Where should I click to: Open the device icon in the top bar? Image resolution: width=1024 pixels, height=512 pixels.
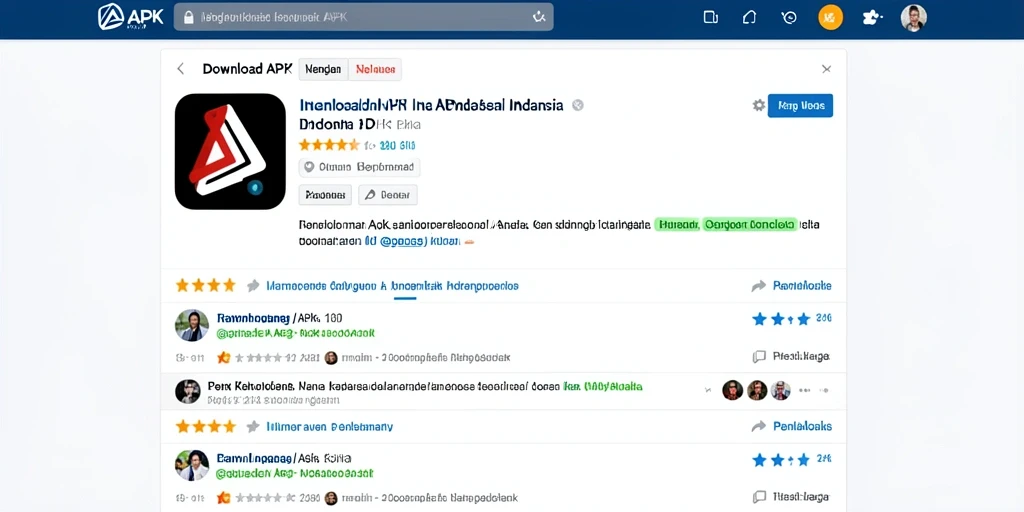tap(711, 18)
